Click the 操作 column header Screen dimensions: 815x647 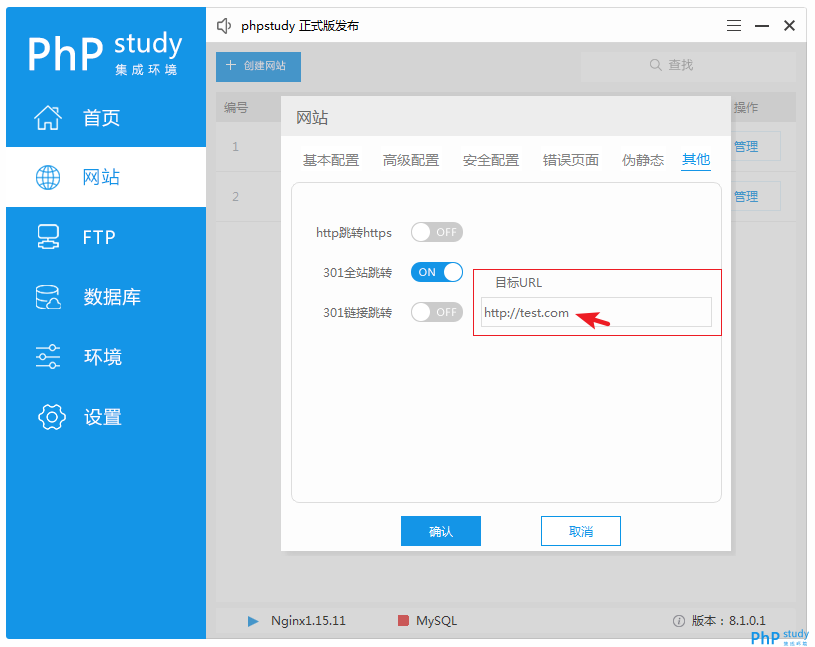(746, 108)
